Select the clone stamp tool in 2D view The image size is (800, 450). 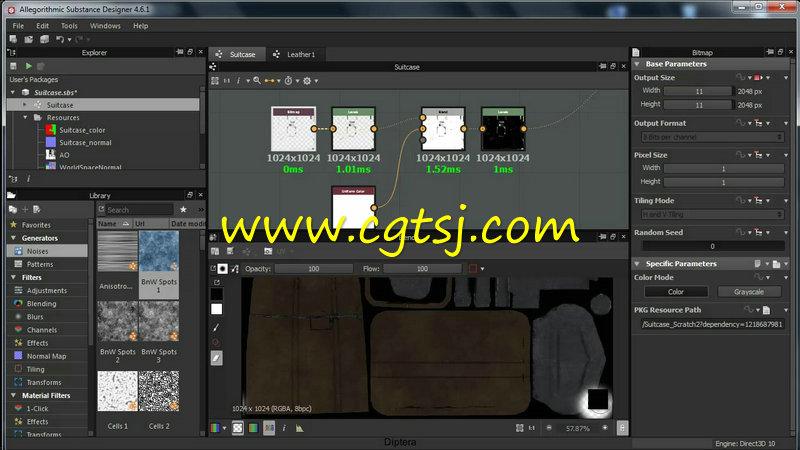pyautogui.click(x=216, y=342)
